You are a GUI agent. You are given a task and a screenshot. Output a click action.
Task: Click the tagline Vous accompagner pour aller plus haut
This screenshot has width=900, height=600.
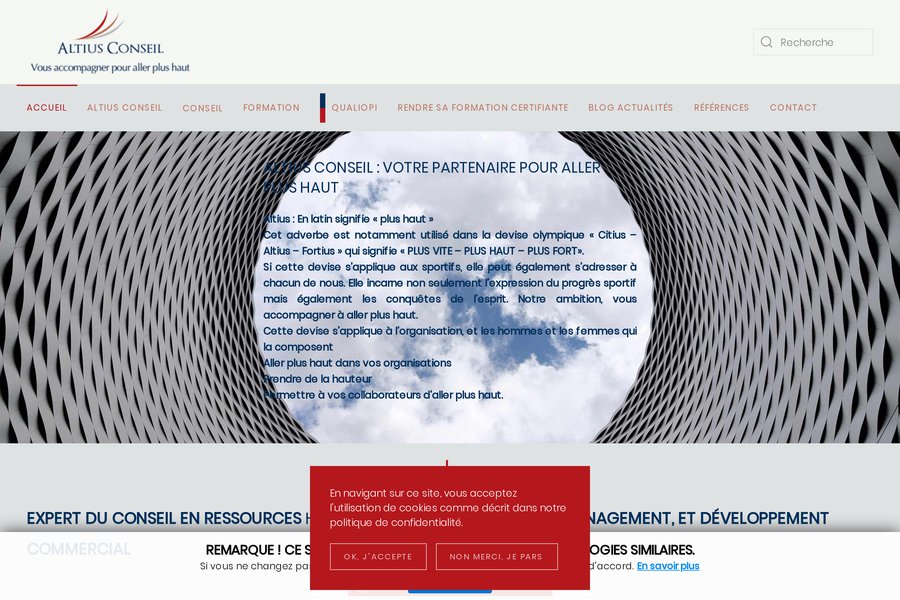[x=110, y=67]
